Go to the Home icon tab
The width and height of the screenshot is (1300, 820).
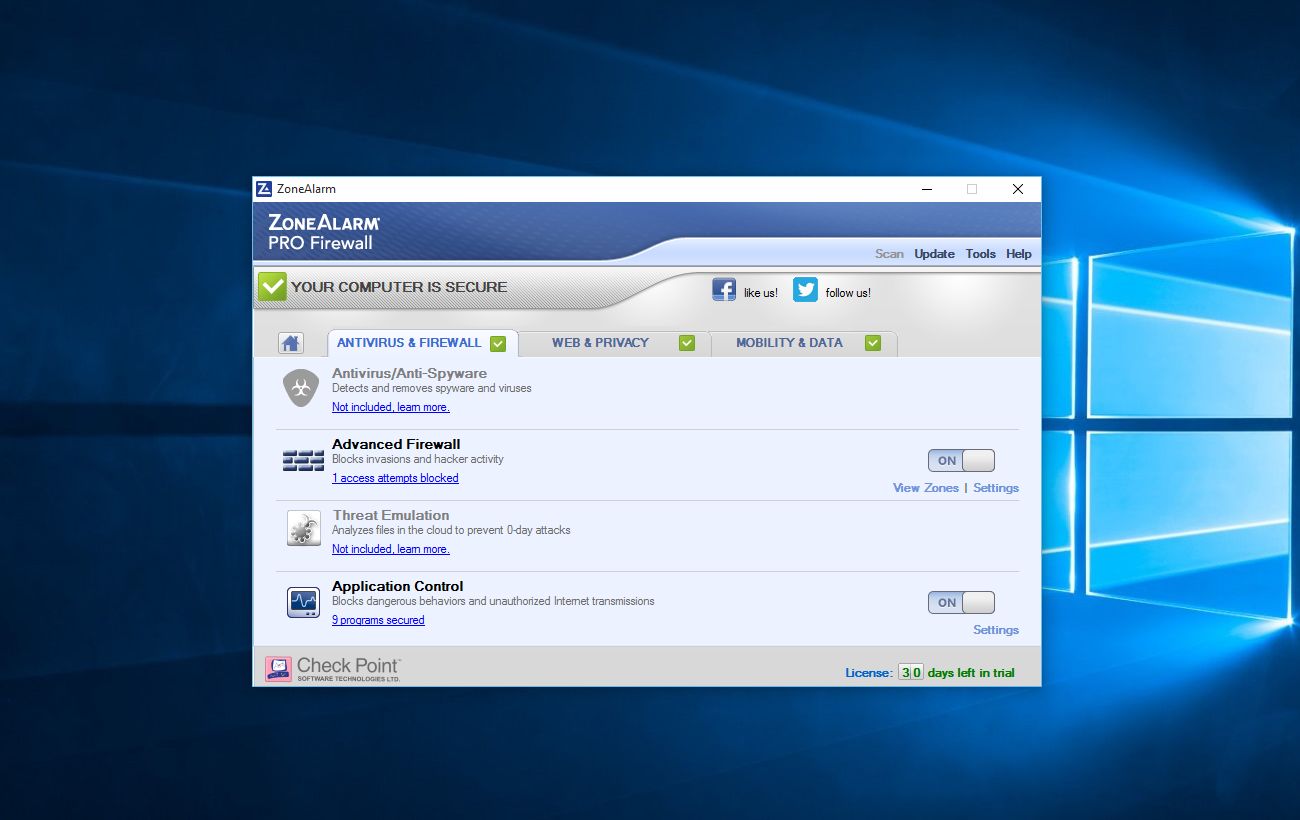click(291, 343)
